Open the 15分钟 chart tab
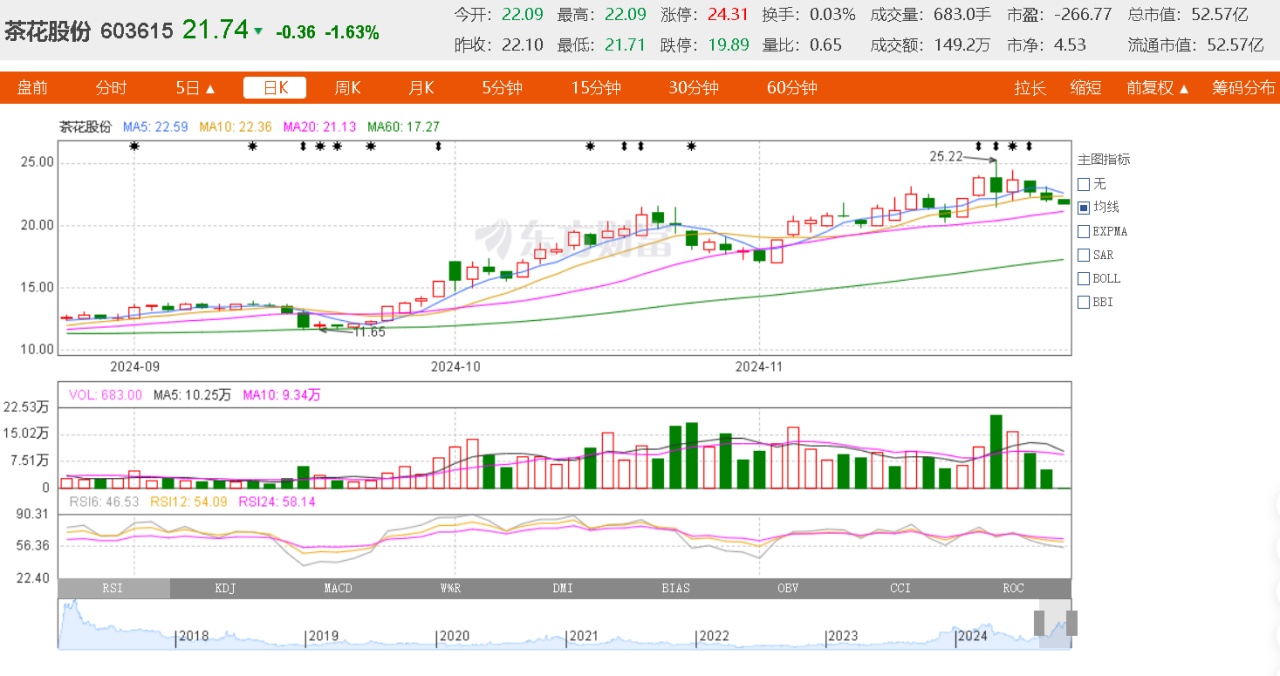This screenshot has width=1280, height=676. coord(596,88)
